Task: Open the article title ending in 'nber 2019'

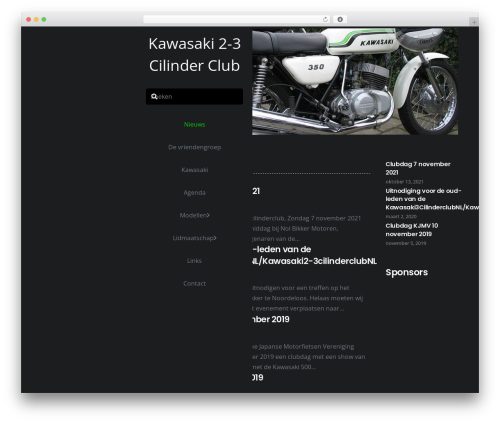Action: (271, 319)
